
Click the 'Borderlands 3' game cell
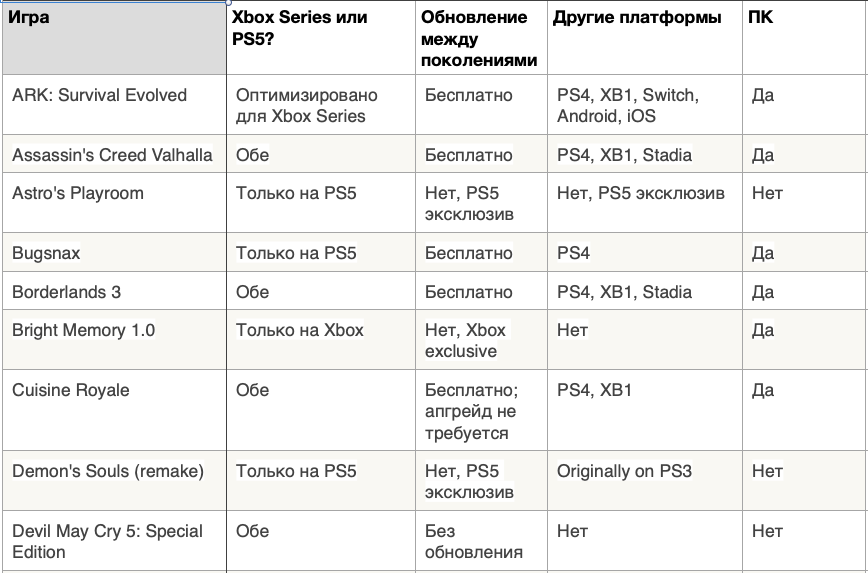coord(66,292)
